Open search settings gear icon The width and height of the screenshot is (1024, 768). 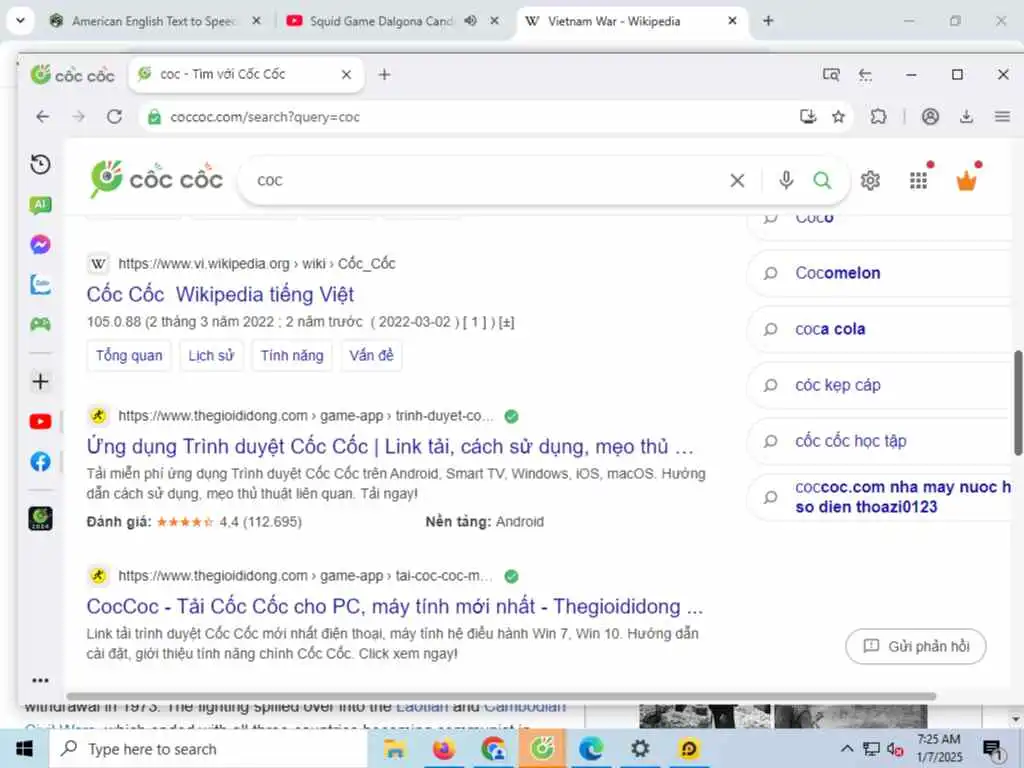(x=871, y=180)
